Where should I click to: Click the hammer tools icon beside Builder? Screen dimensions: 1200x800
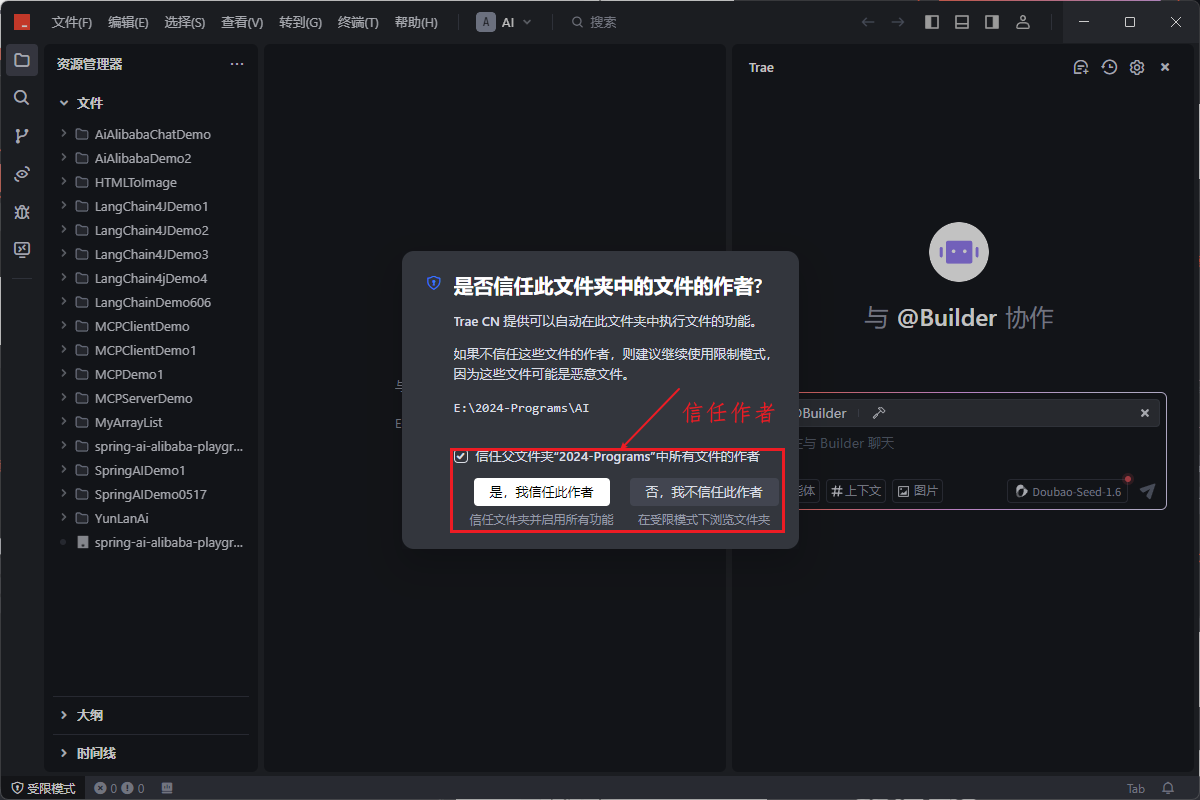(x=879, y=413)
